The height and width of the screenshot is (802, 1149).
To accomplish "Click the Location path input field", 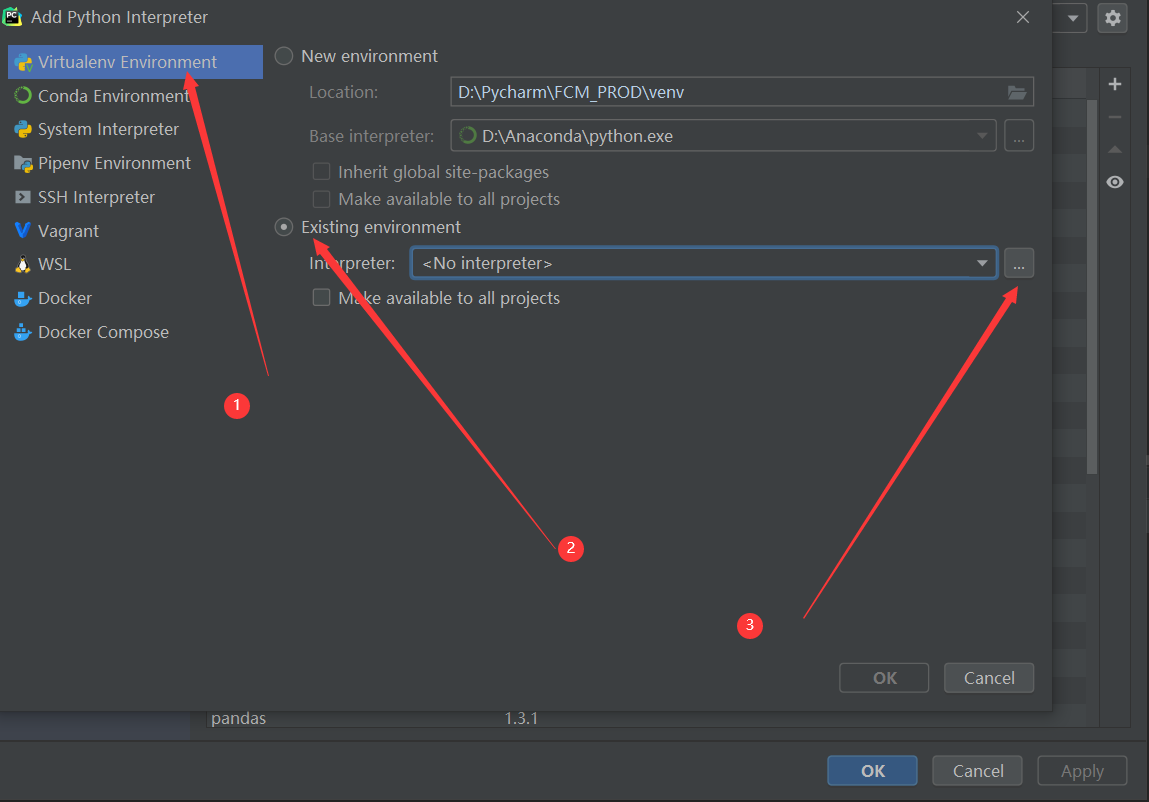I will (x=742, y=92).
